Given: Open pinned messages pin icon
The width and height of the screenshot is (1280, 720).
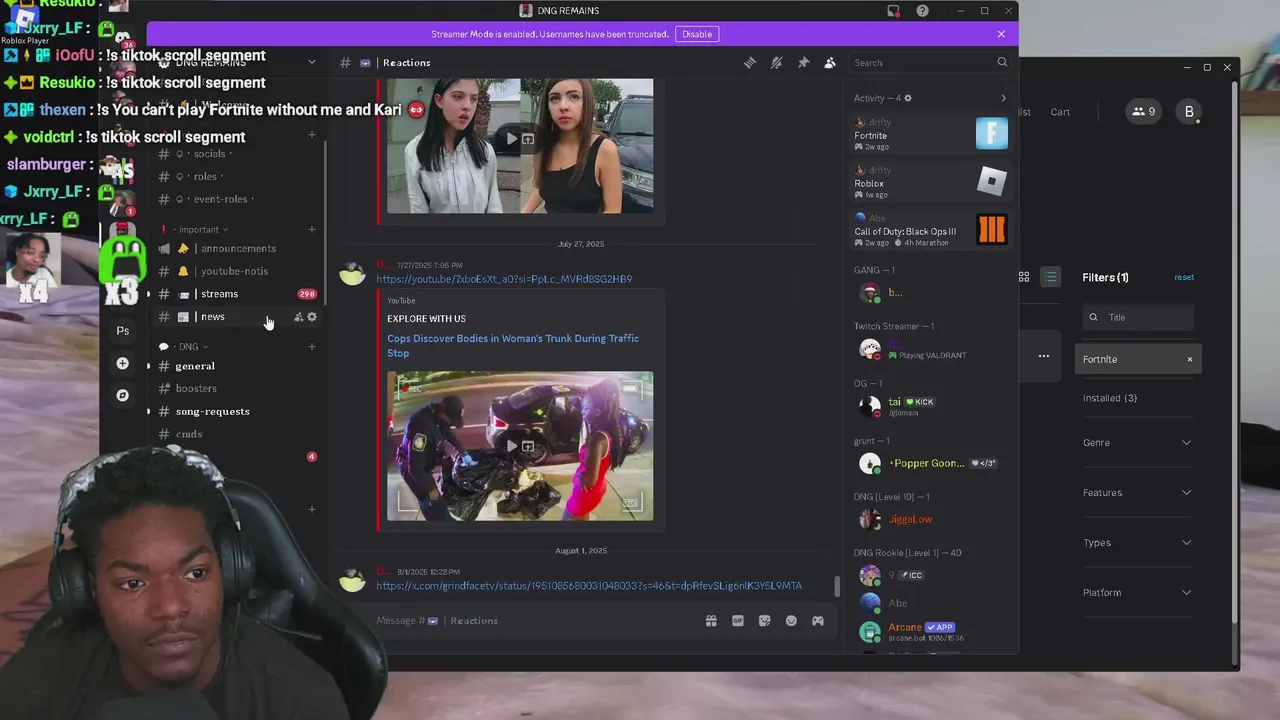Looking at the screenshot, I should click(x=803, y=63).
